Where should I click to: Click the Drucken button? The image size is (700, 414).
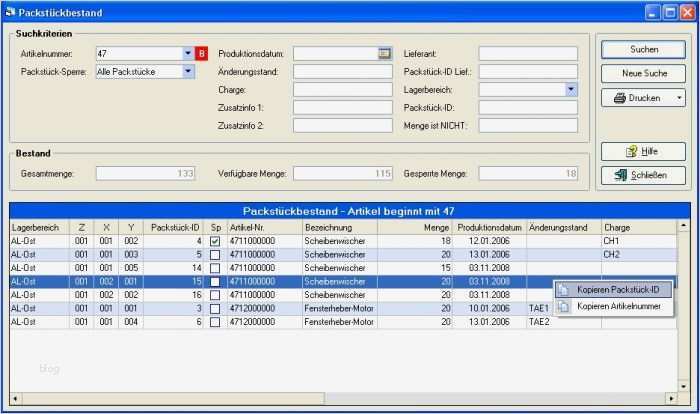[638, 98]
